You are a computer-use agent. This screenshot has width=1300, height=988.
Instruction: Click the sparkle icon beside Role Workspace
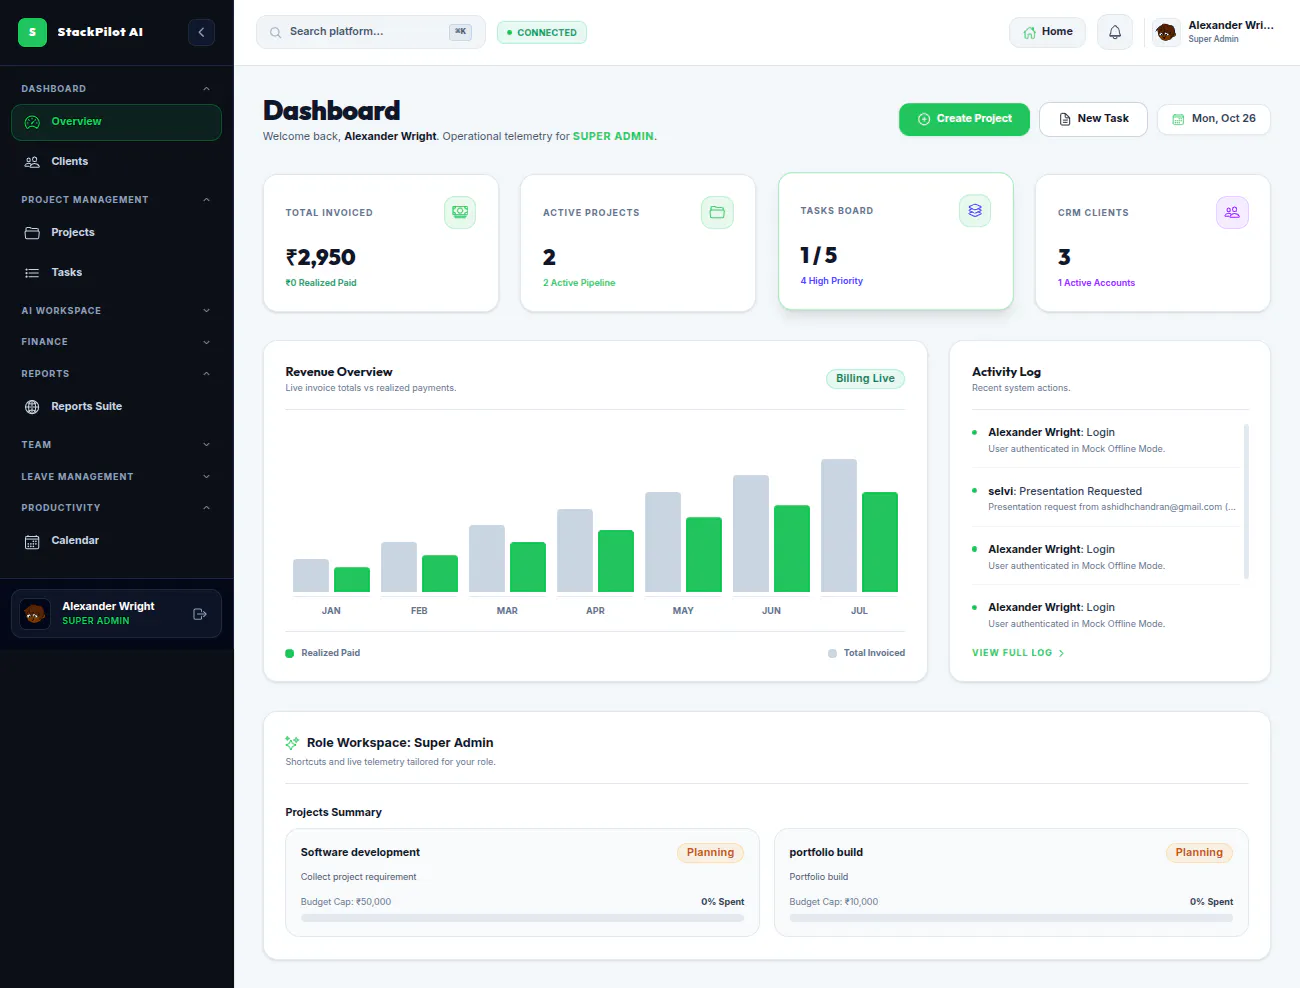point(292,743)
